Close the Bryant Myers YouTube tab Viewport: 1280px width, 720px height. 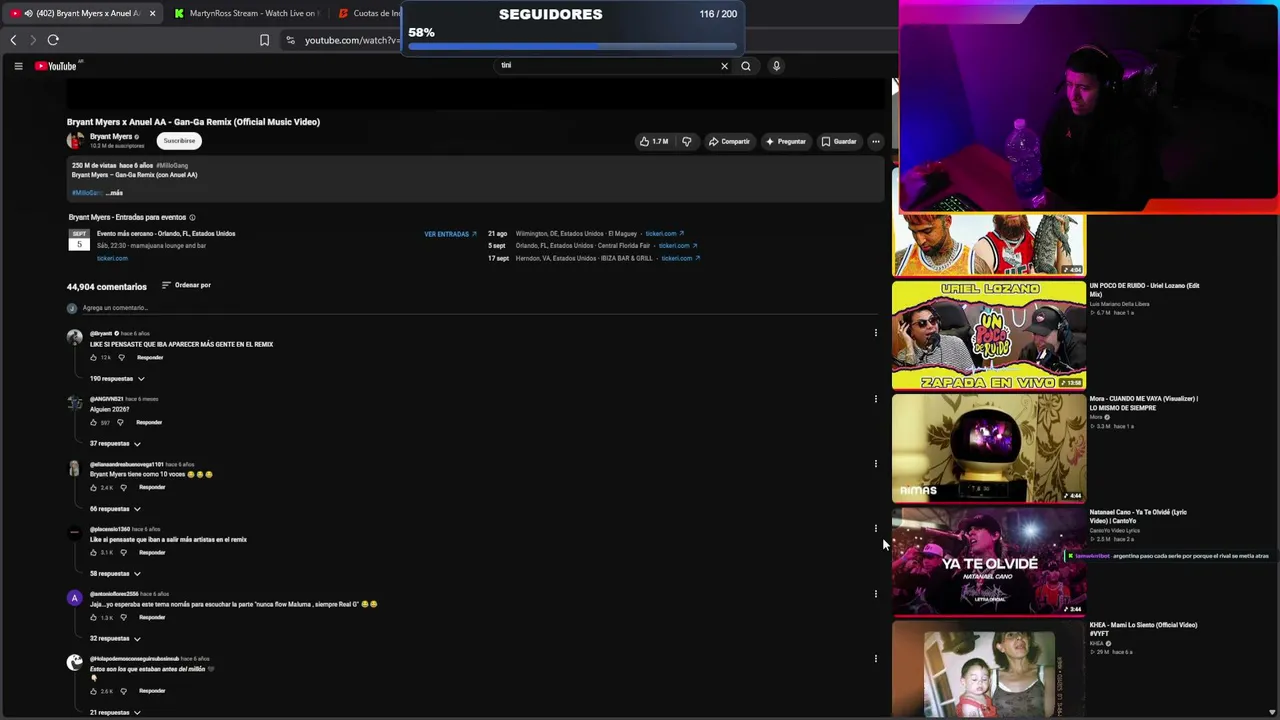(x=152, y=13)
